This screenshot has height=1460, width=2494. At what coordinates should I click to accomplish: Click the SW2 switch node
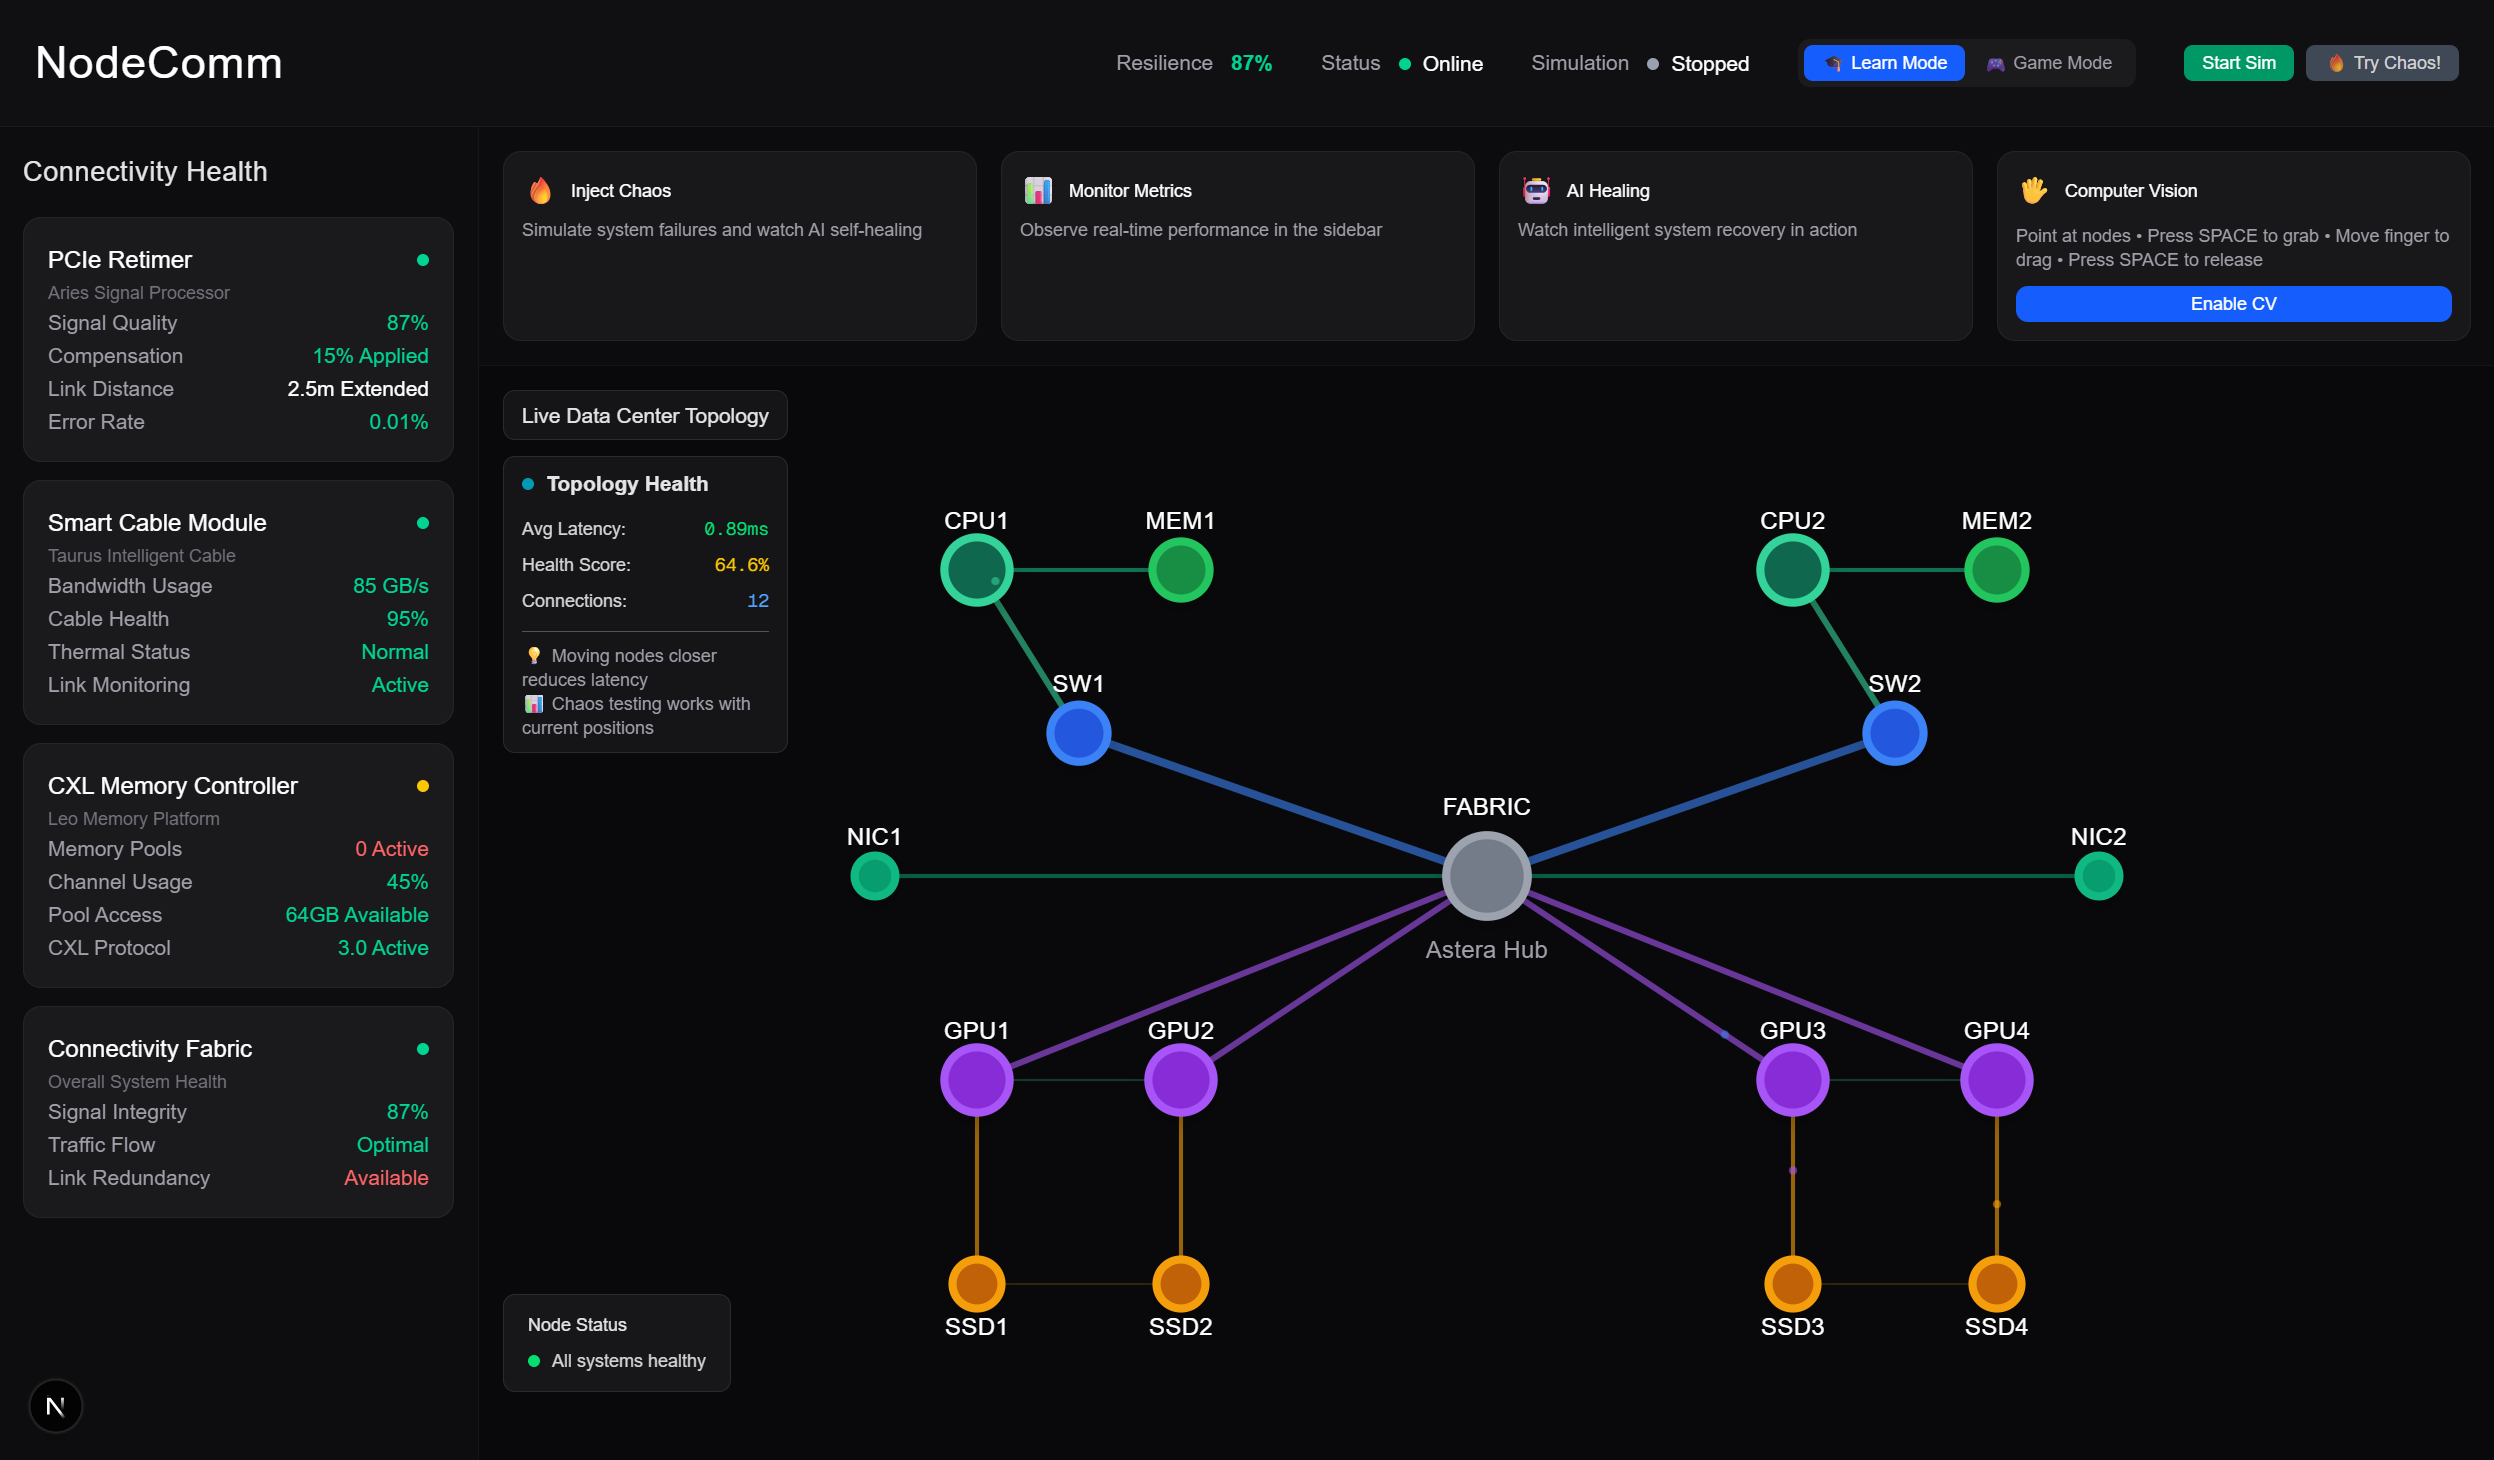[x=1894, y=733]
